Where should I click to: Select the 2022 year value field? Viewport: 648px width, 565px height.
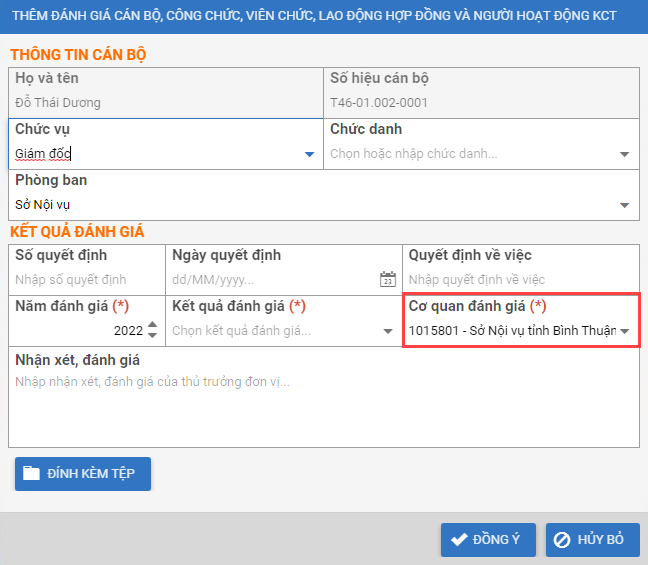click(80, 331)
